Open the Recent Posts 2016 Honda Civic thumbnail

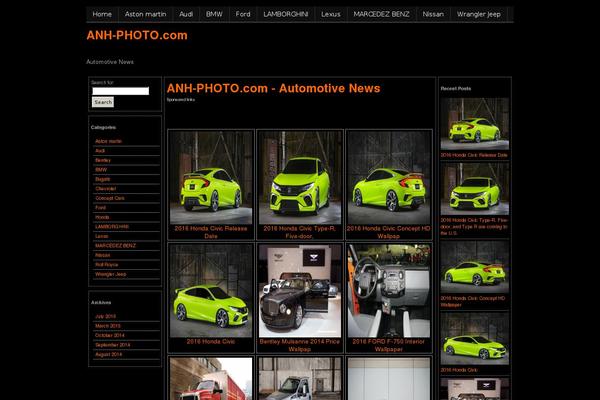474,338
